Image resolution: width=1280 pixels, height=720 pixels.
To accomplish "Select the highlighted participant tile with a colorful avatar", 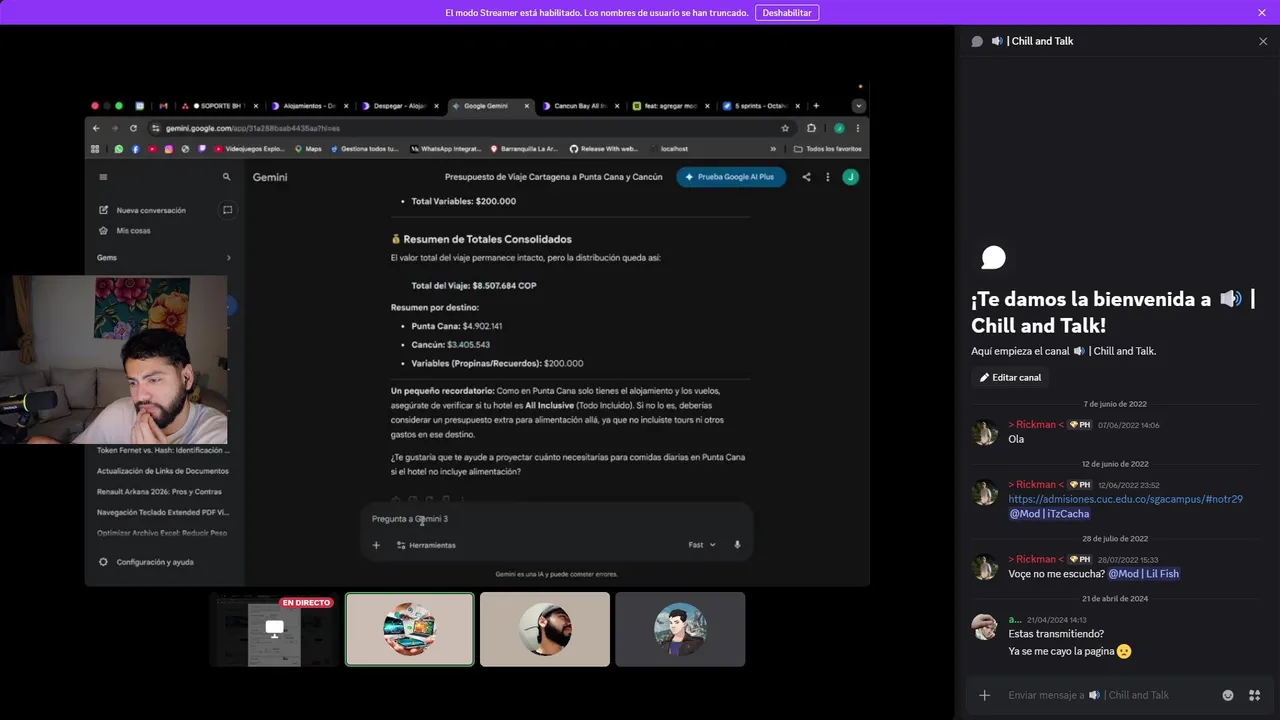I will [409, 629].
